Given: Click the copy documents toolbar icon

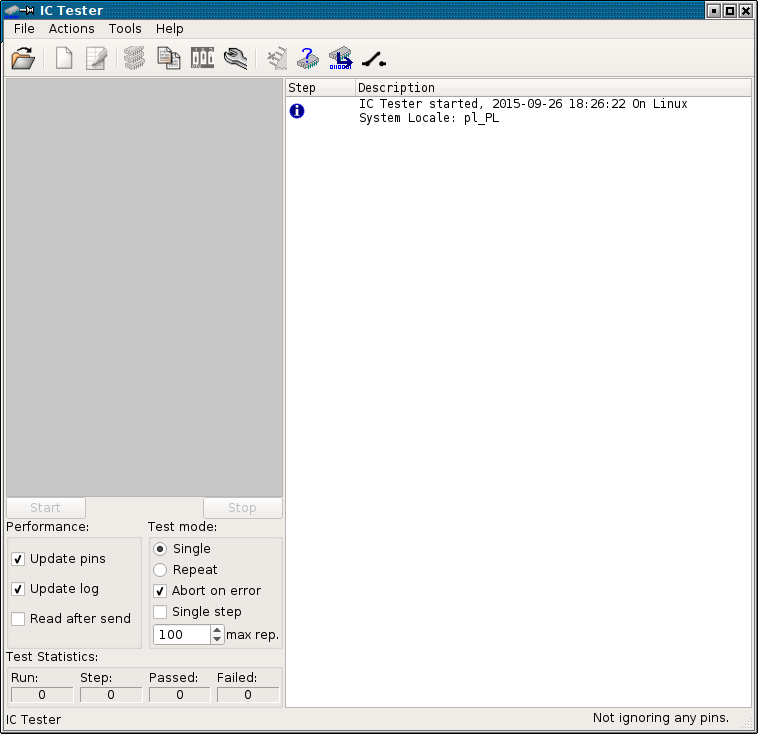Looking at the screenshot, I should 169,59.
